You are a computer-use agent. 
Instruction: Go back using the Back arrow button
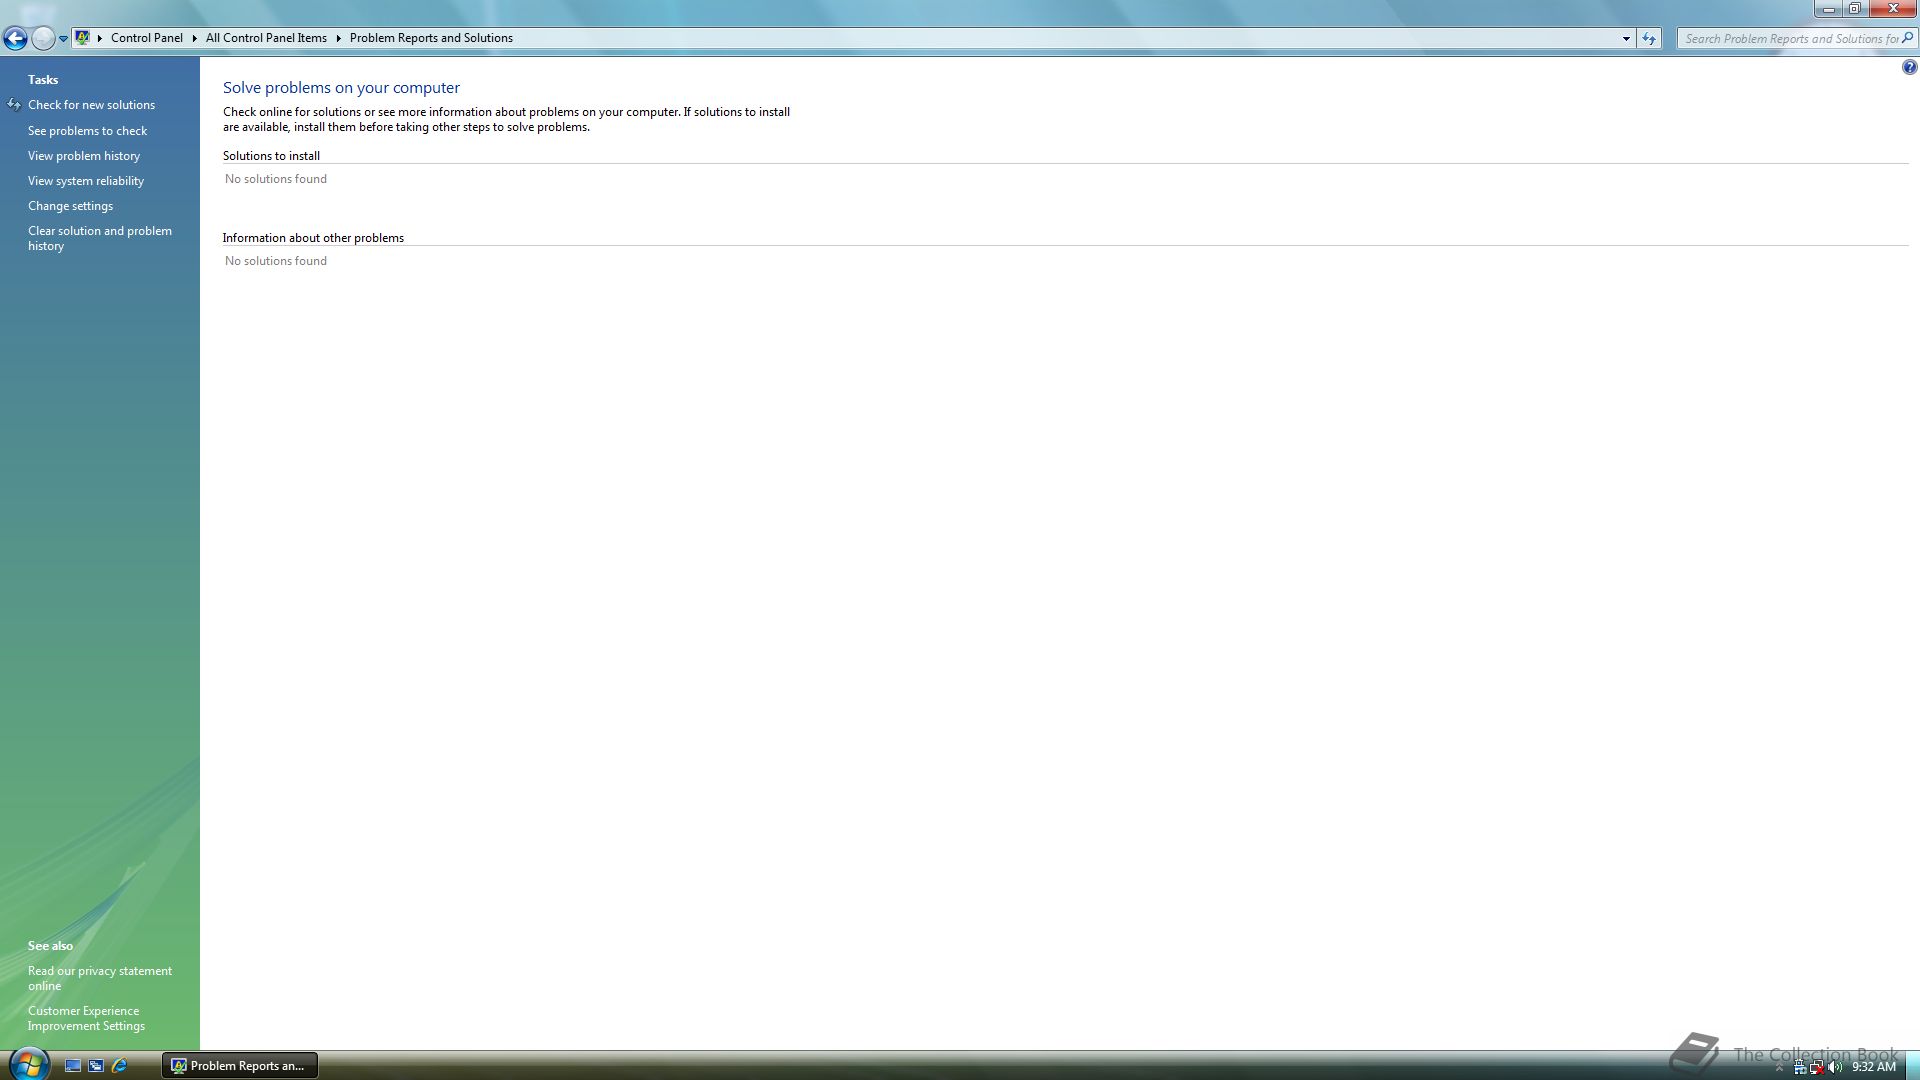(x=15, y=38)
